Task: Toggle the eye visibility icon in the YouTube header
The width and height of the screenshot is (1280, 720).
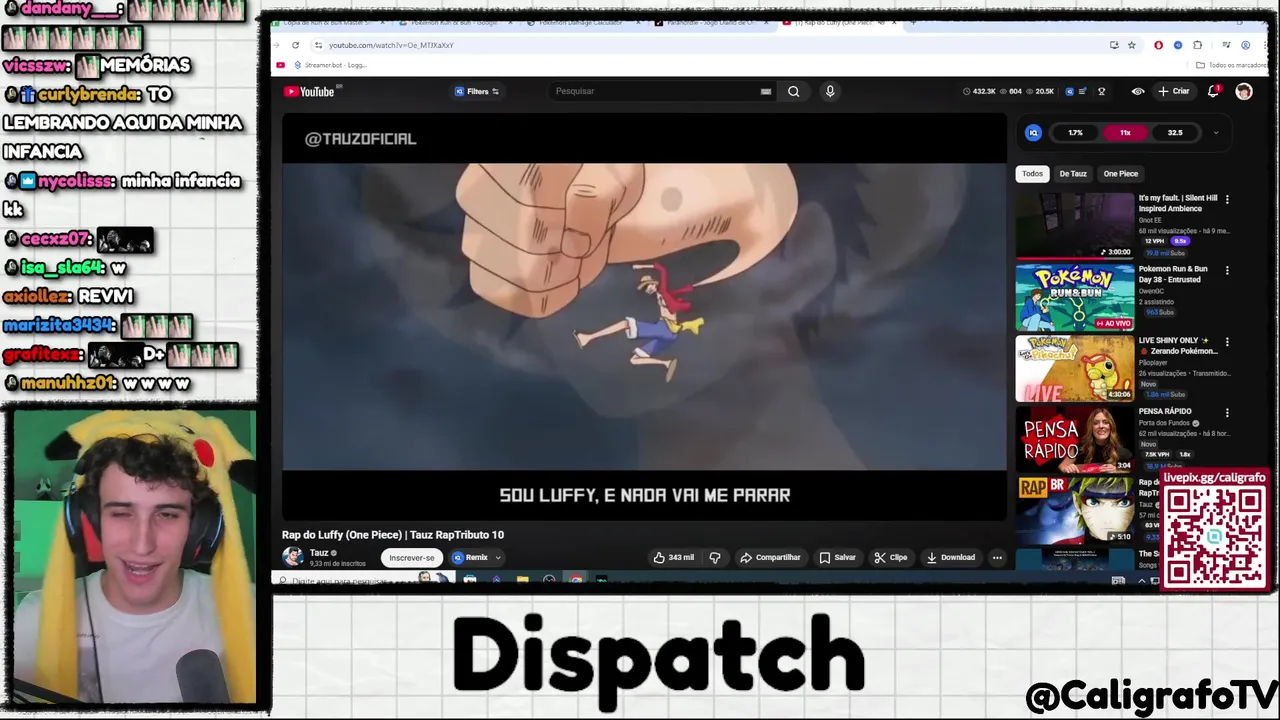Action: click(1138, 91)
